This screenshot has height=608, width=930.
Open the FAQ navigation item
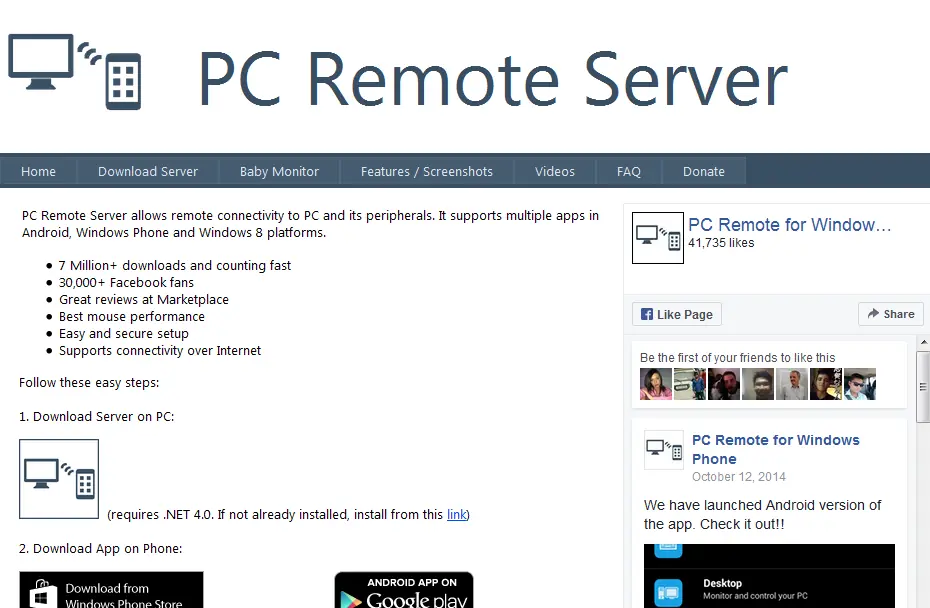coord(629,171)
